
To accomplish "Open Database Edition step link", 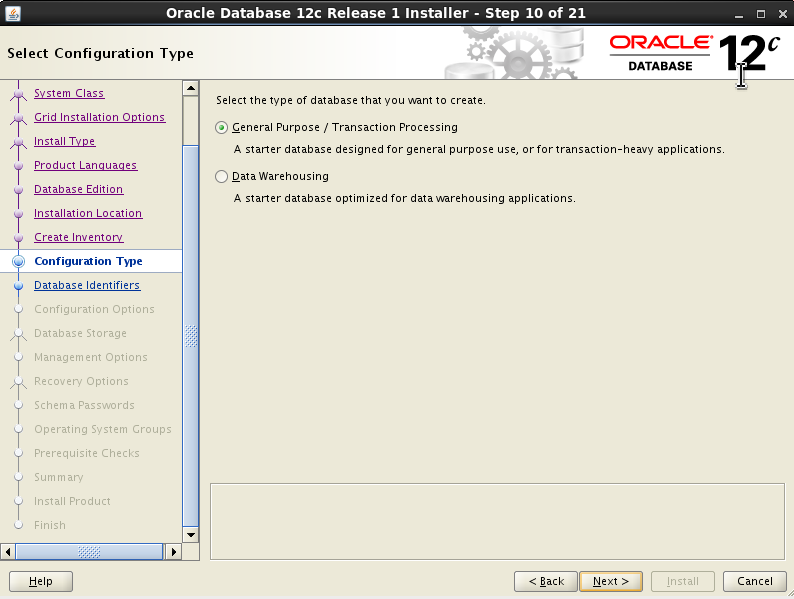I will pos(78,189).
